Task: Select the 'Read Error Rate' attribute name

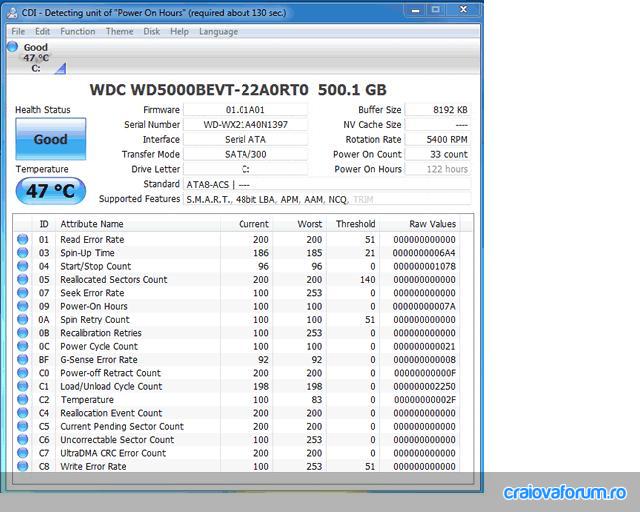Action: 92,240
